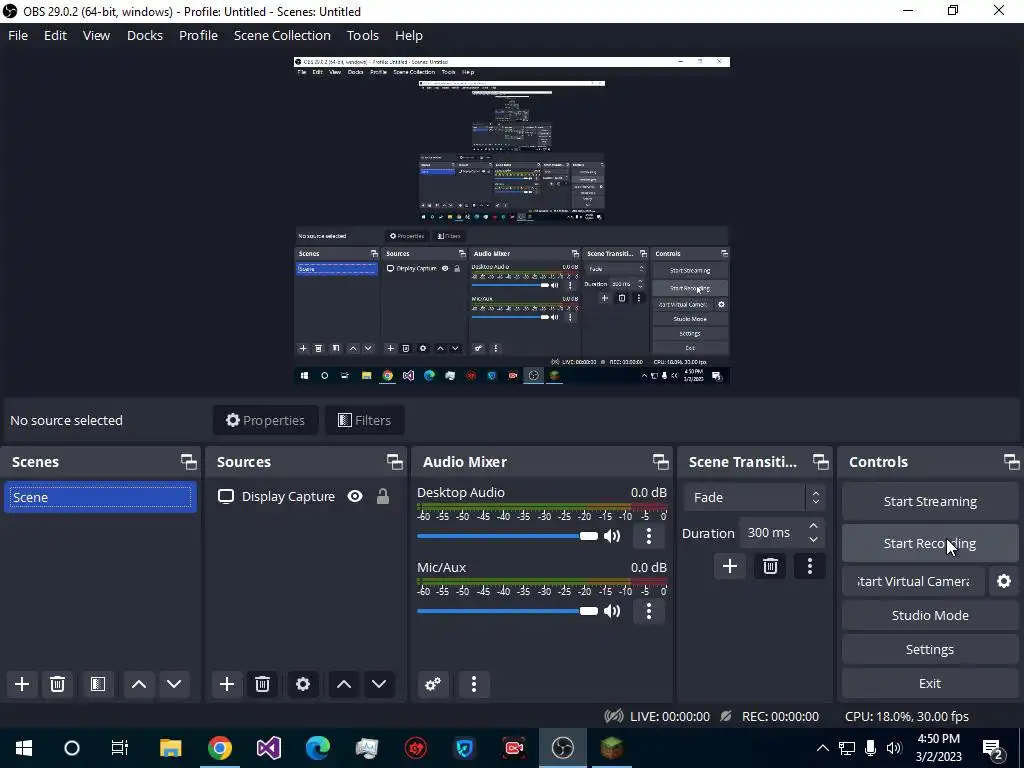Open Google Chrome from taskbar
The image size is (1024, 768).
click(219, 748)
